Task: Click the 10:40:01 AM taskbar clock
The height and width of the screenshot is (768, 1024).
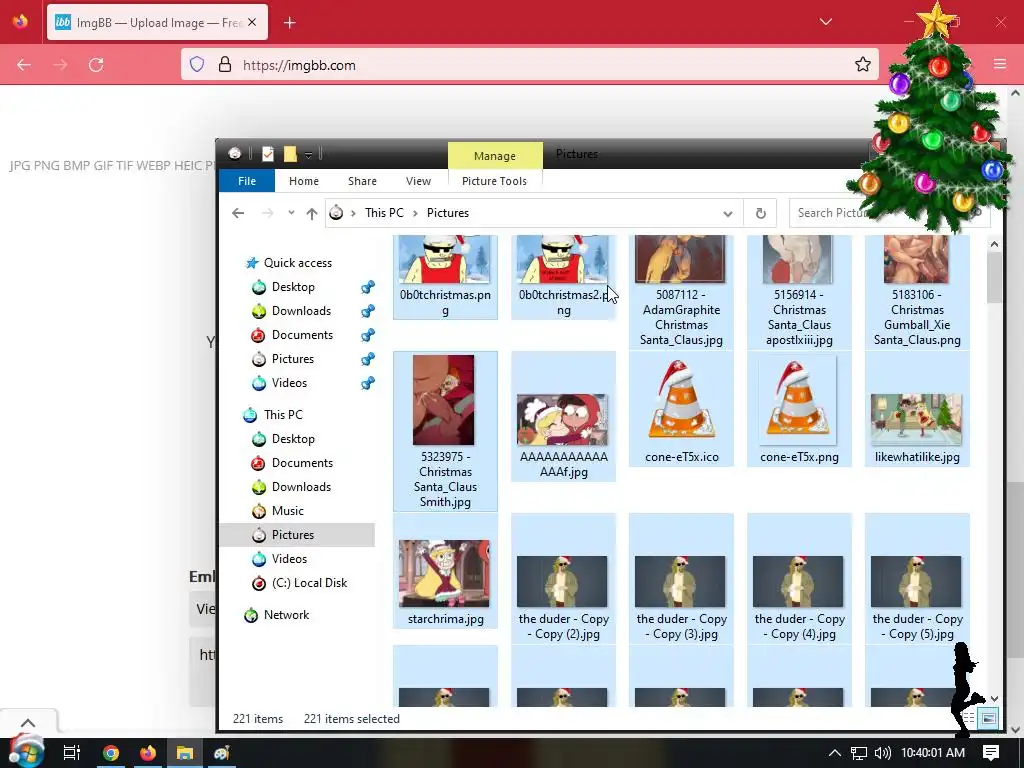Action: click(x=933, y=753)
